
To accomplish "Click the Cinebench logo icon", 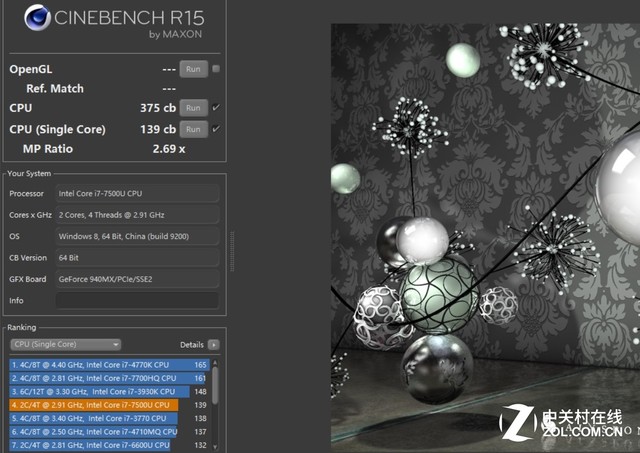I will pos(37,18).
